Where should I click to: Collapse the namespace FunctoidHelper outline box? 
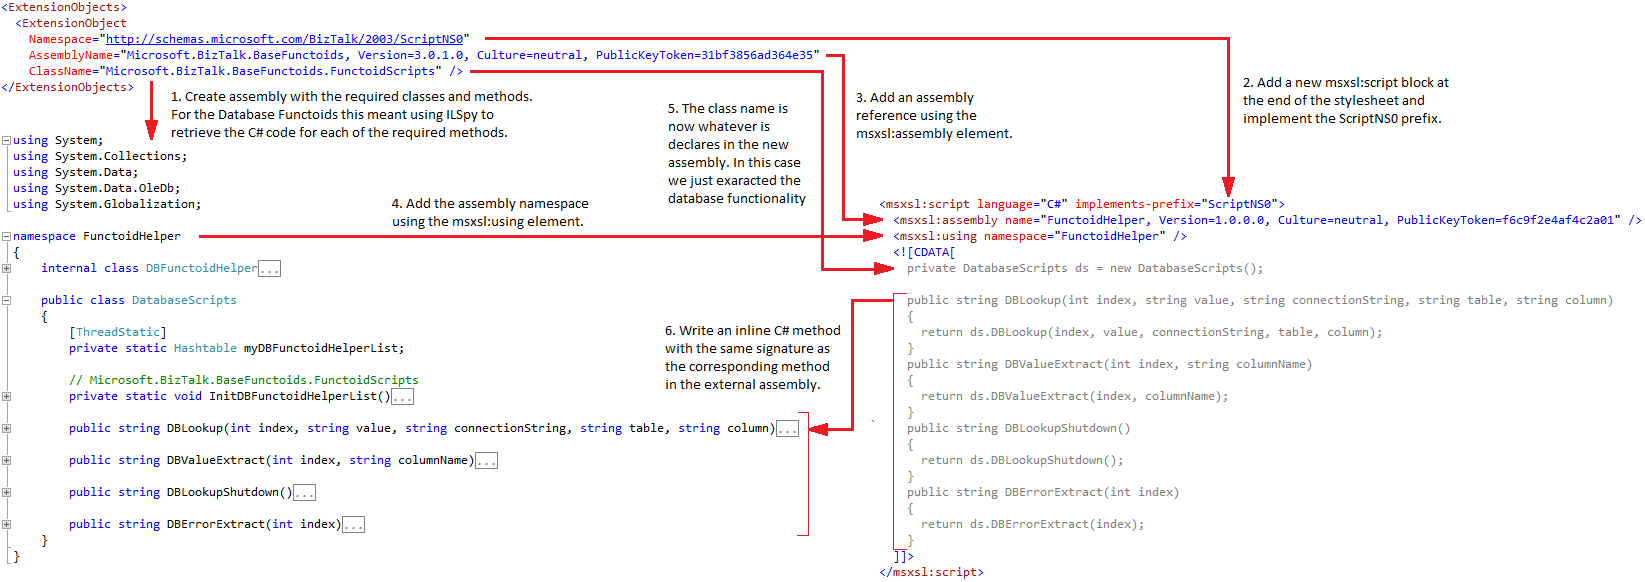6,237
